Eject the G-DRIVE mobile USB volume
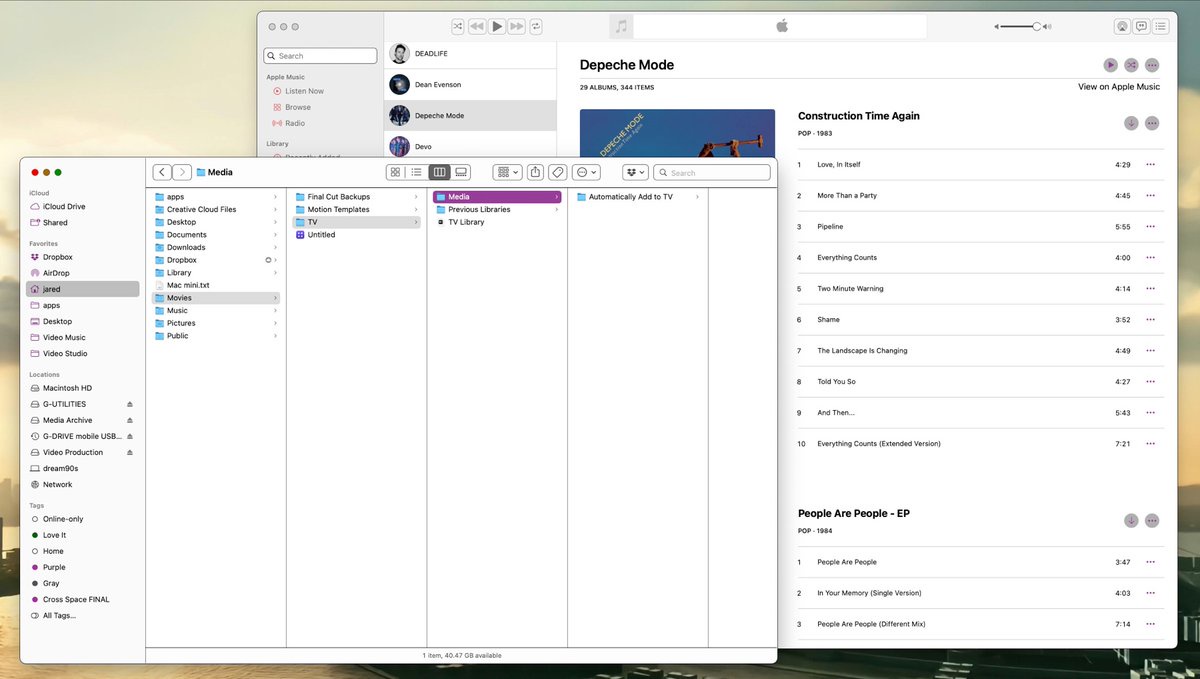The width and height of the screenshot is (1200, 679). pos(129,436)
